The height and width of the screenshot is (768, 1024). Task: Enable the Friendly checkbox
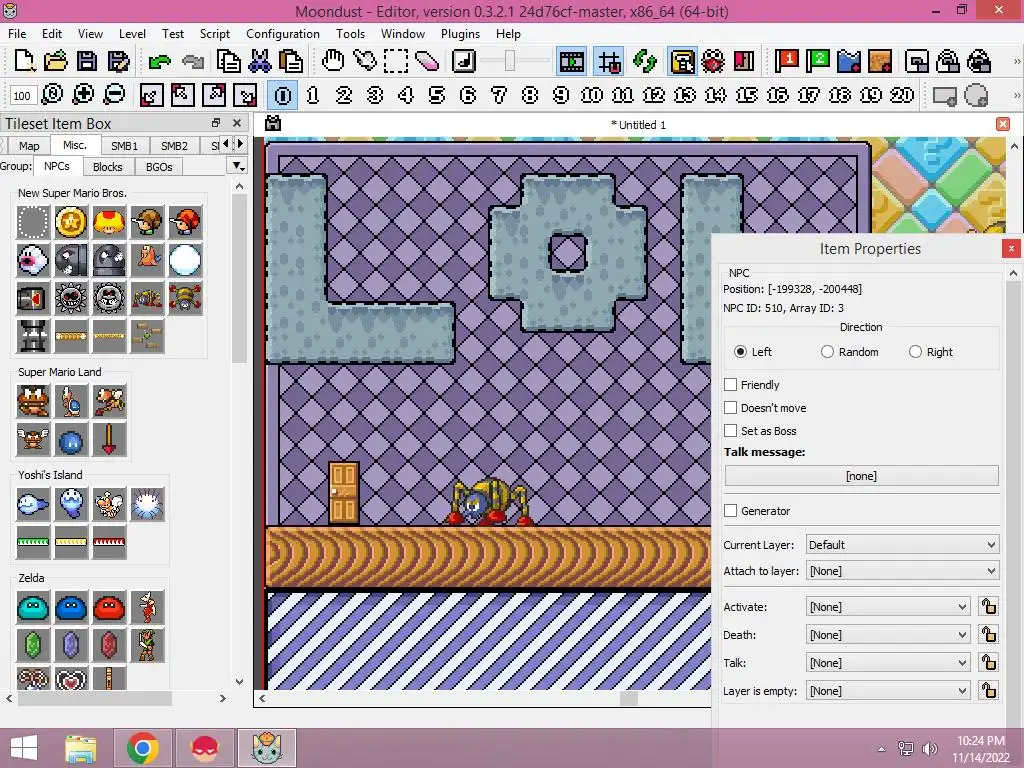(x=731, y=385)
